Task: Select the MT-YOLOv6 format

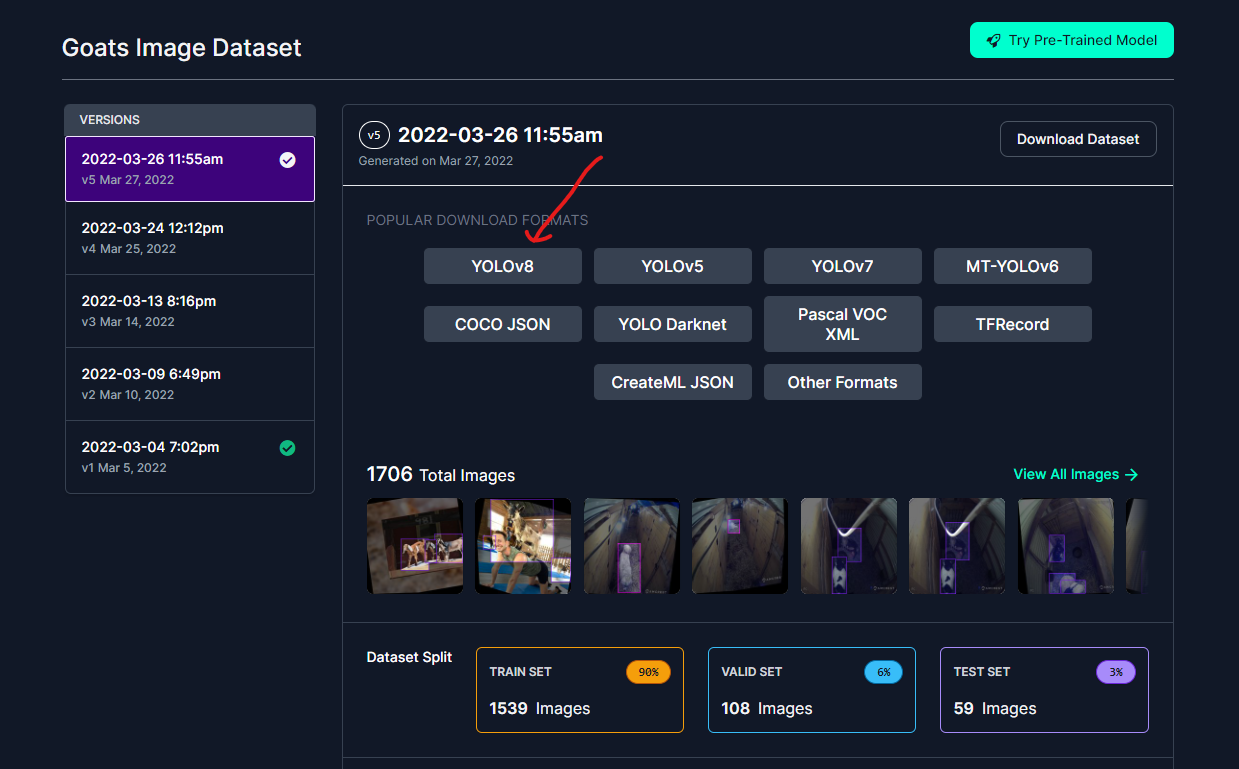Action: [x=1013, y=267]
